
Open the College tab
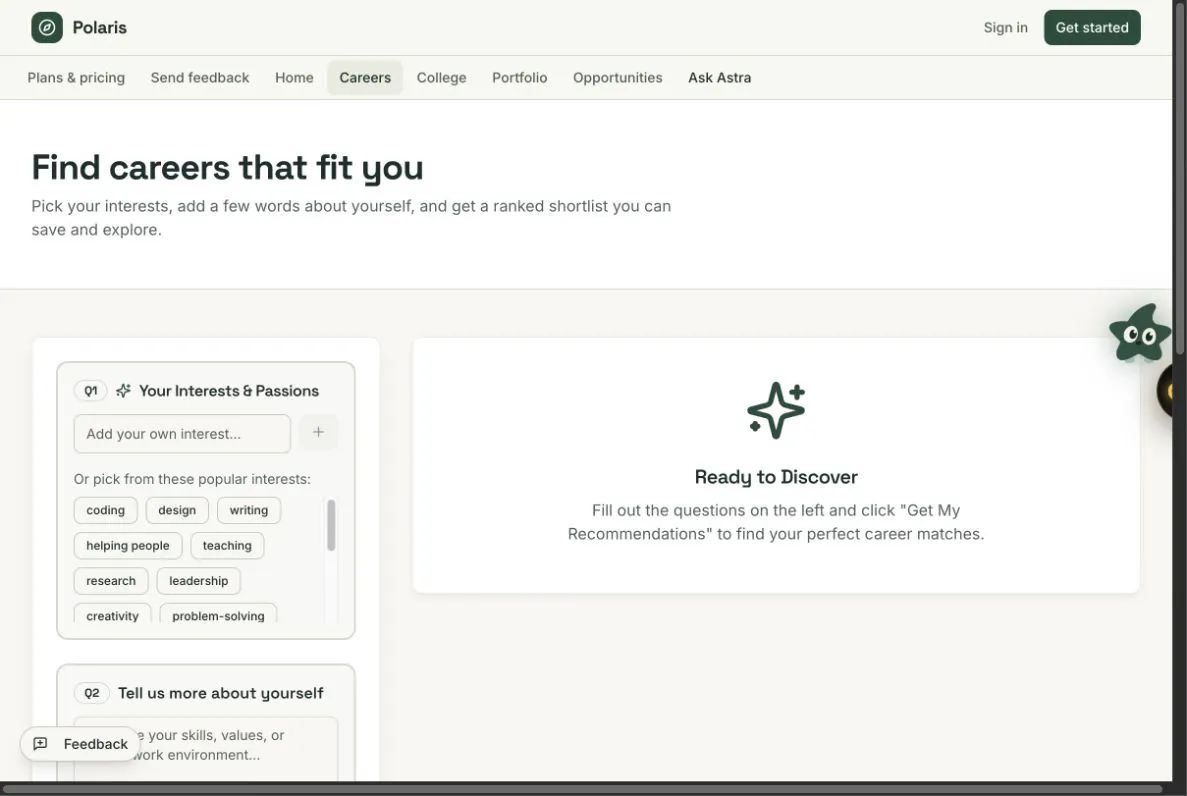[441, 77]
